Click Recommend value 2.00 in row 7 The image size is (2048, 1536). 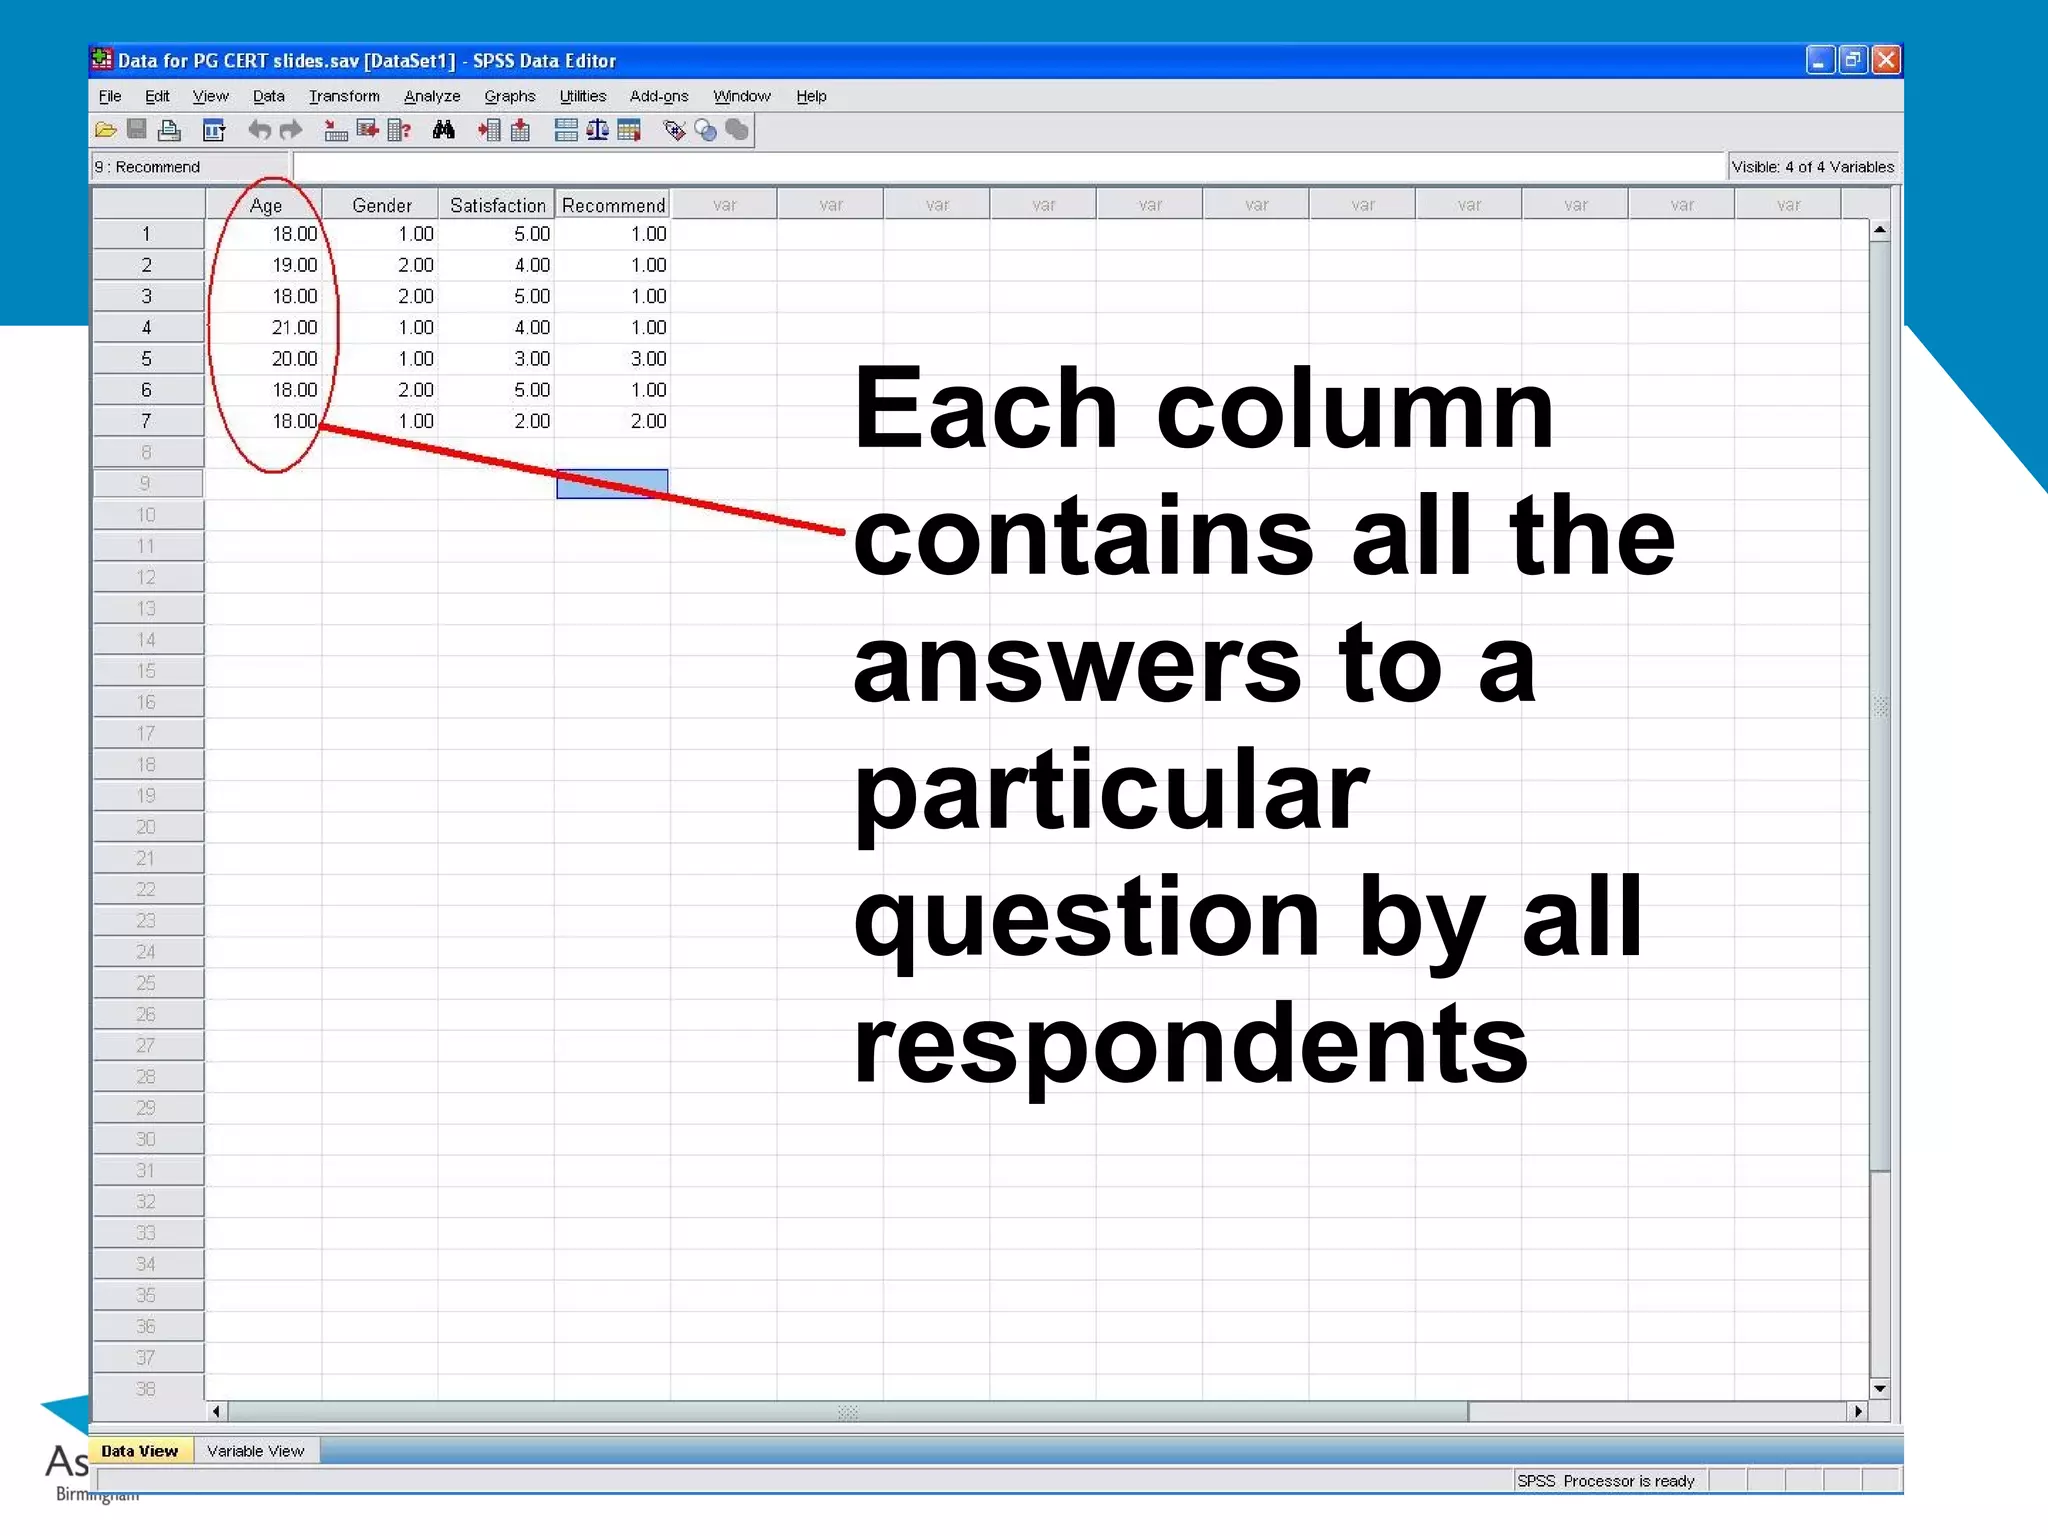tap(613, 421)
